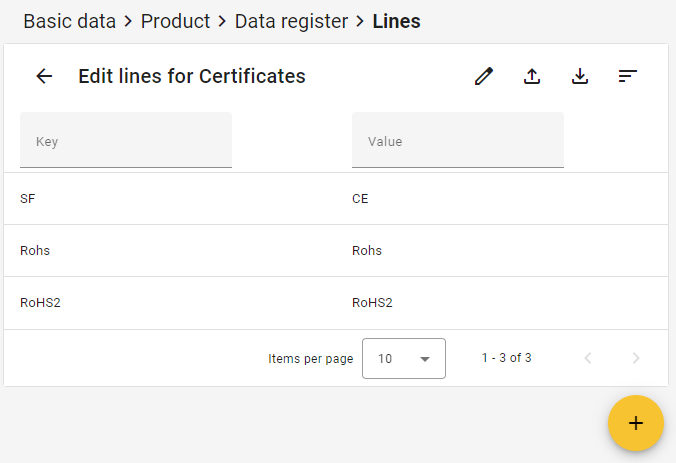Click the pencil edit icon
This screenshot has height=463, width=676.
tap(484, 76)
